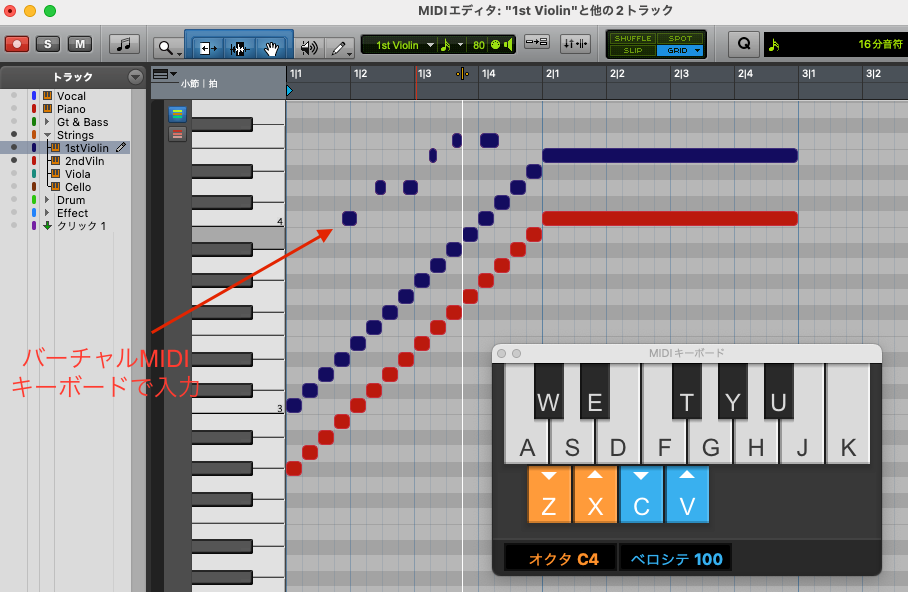Toggle the mirrored MIDI editing icon
Viewport: 908px width, 592px height.
tap(576, 43)
